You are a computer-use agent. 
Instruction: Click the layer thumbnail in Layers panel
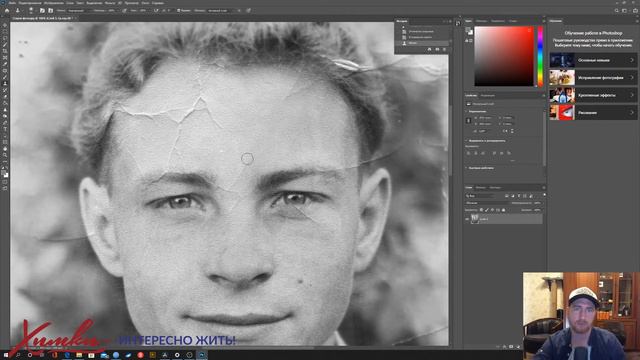pos(475,219)
